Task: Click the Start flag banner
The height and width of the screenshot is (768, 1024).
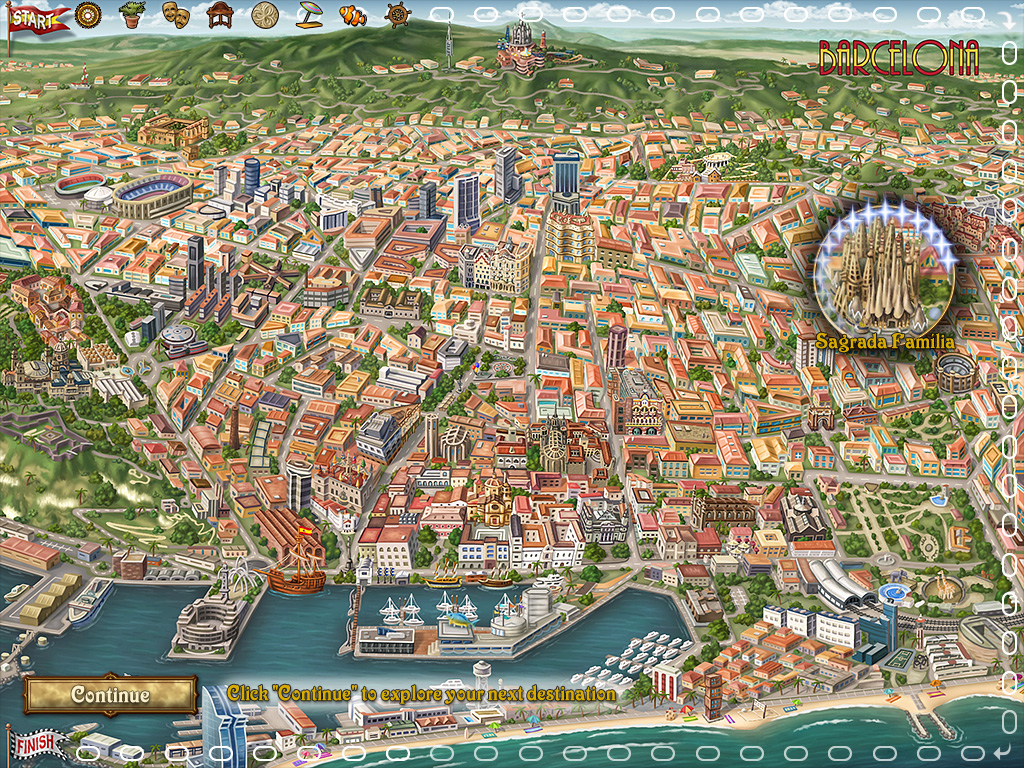Action: click(x=38, y=18)
